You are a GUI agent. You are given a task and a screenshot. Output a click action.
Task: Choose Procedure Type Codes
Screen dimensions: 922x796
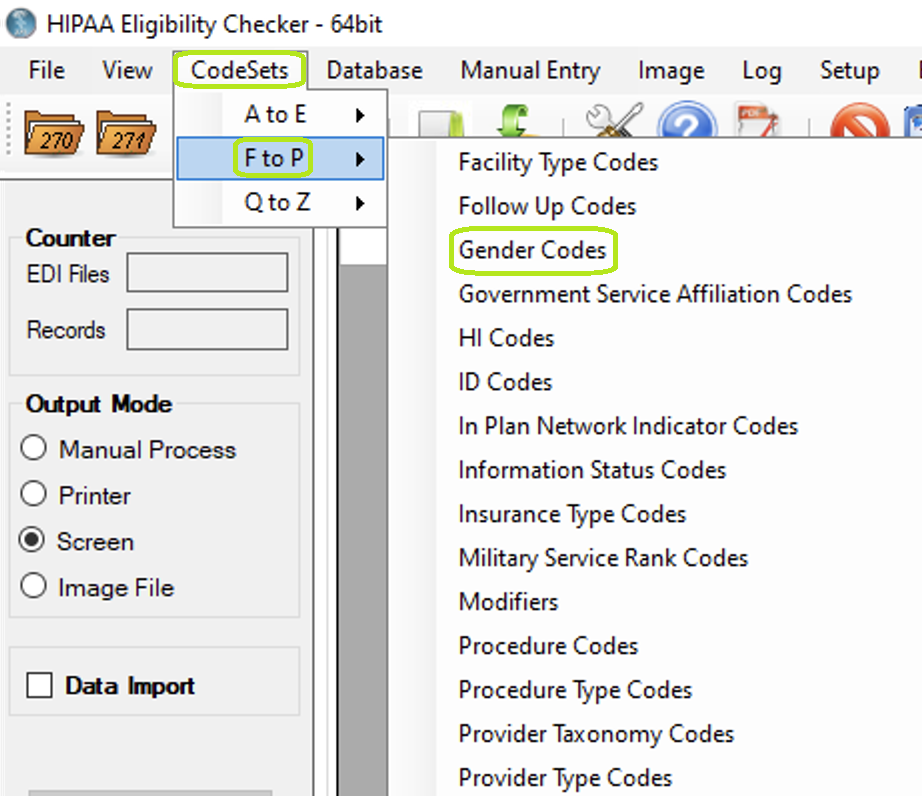(575, 690)
